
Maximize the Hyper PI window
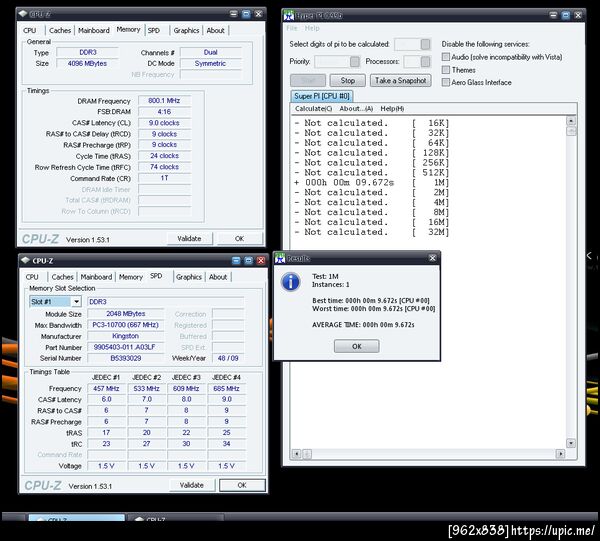(566, 15)
